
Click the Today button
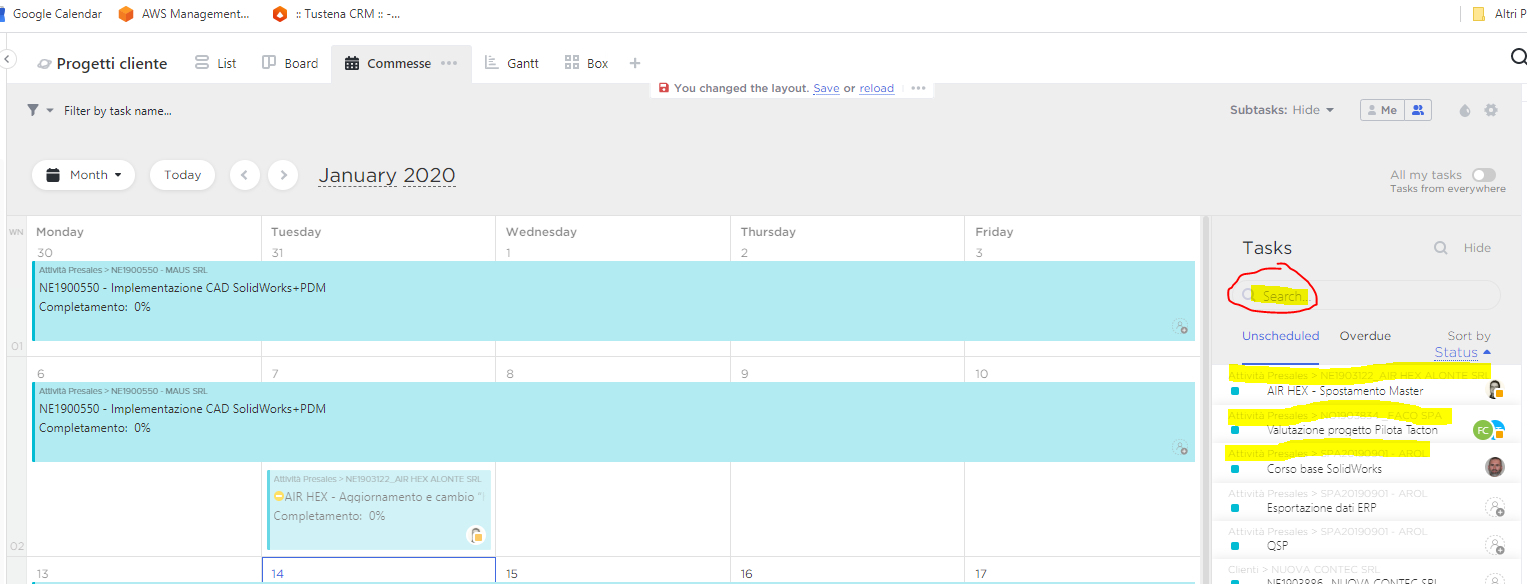183,175
